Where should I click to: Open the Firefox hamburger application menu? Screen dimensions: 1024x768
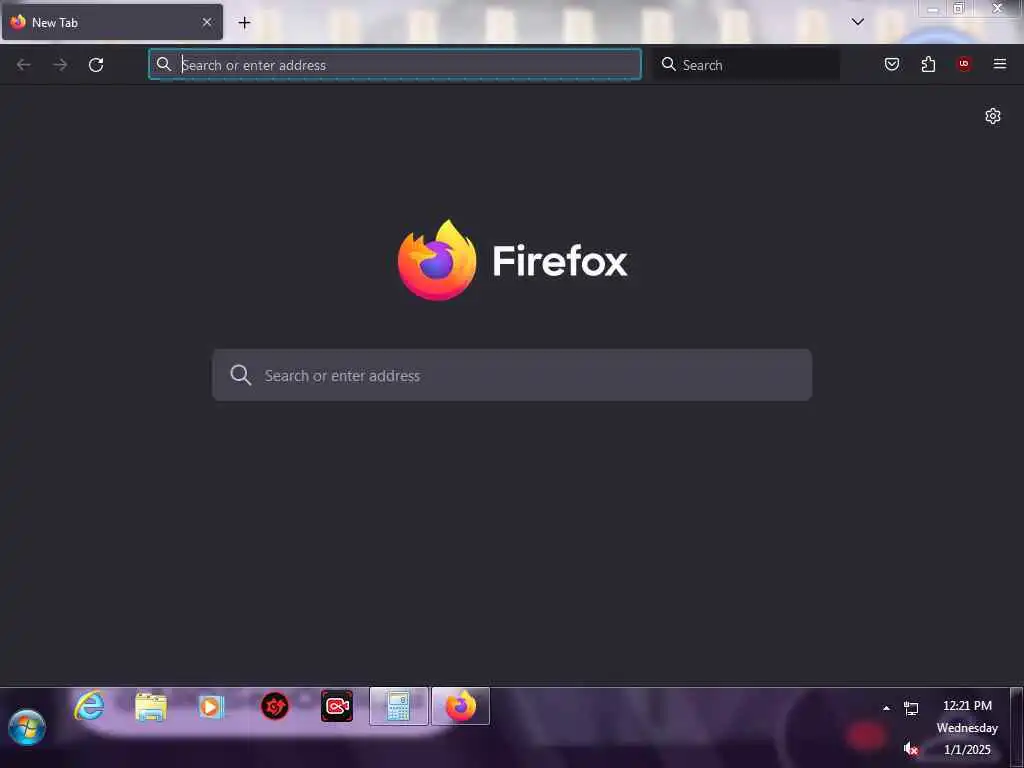[x=1000, y=64]
